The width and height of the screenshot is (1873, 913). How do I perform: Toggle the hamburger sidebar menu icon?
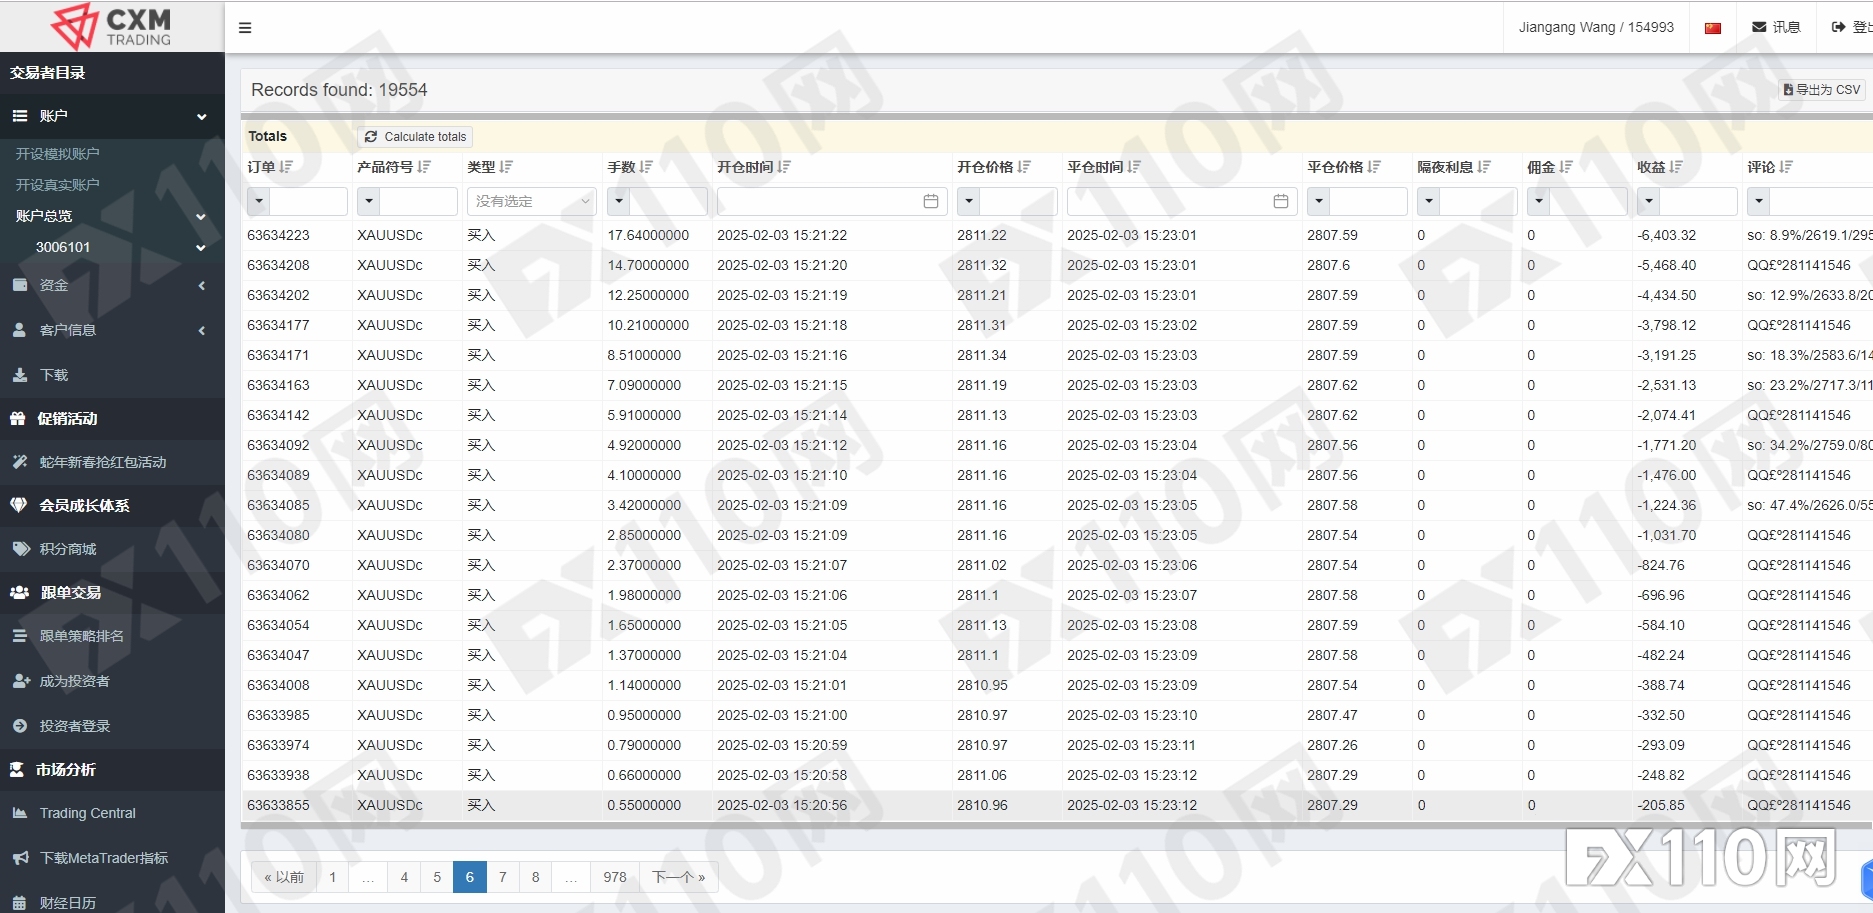pyautogui.click(x=245, y=28)
